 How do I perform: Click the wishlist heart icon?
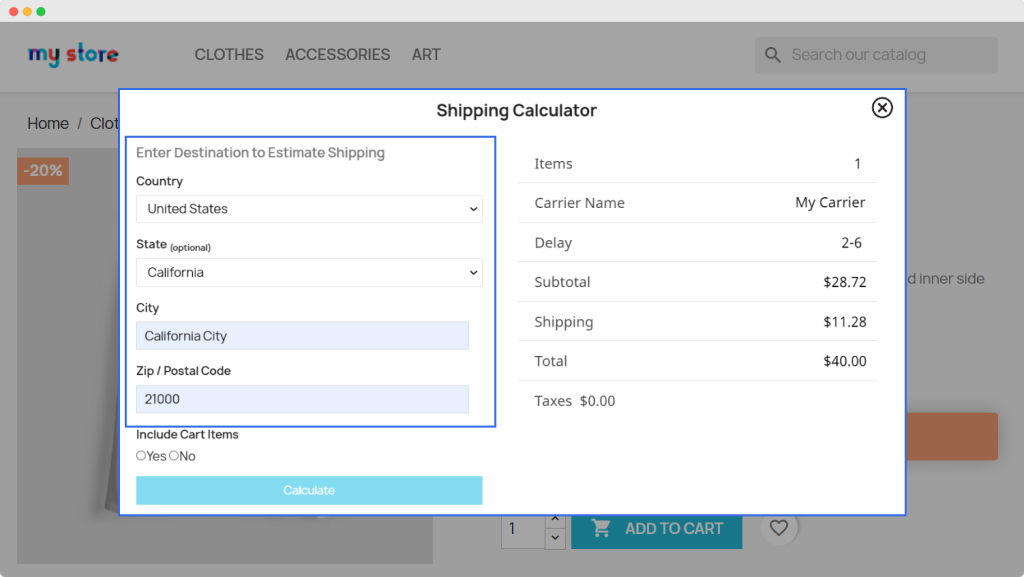point(779,528)
